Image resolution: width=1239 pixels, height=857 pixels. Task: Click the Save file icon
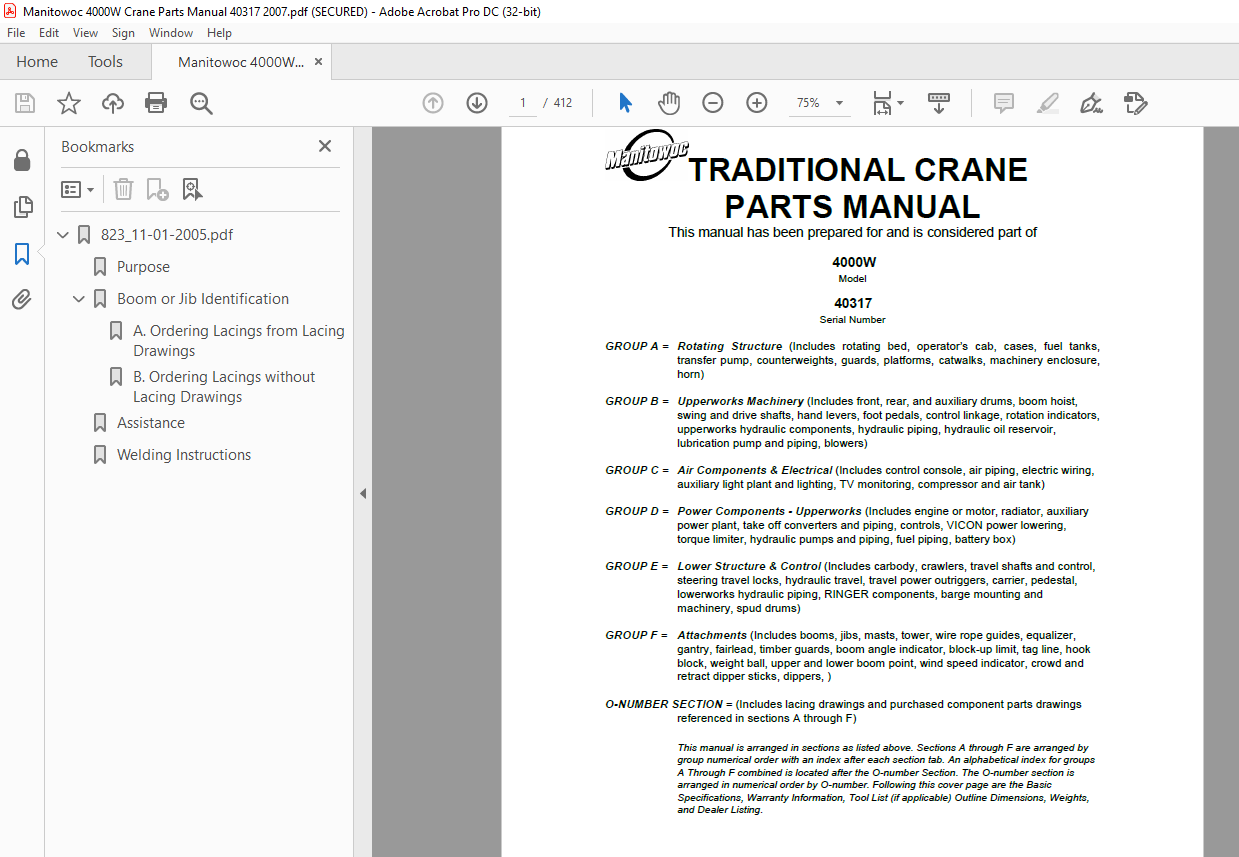(25, 103)
